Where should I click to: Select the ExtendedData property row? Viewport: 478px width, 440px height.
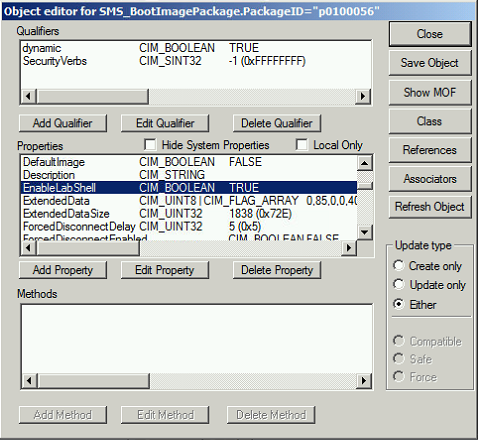click(189, 201)
